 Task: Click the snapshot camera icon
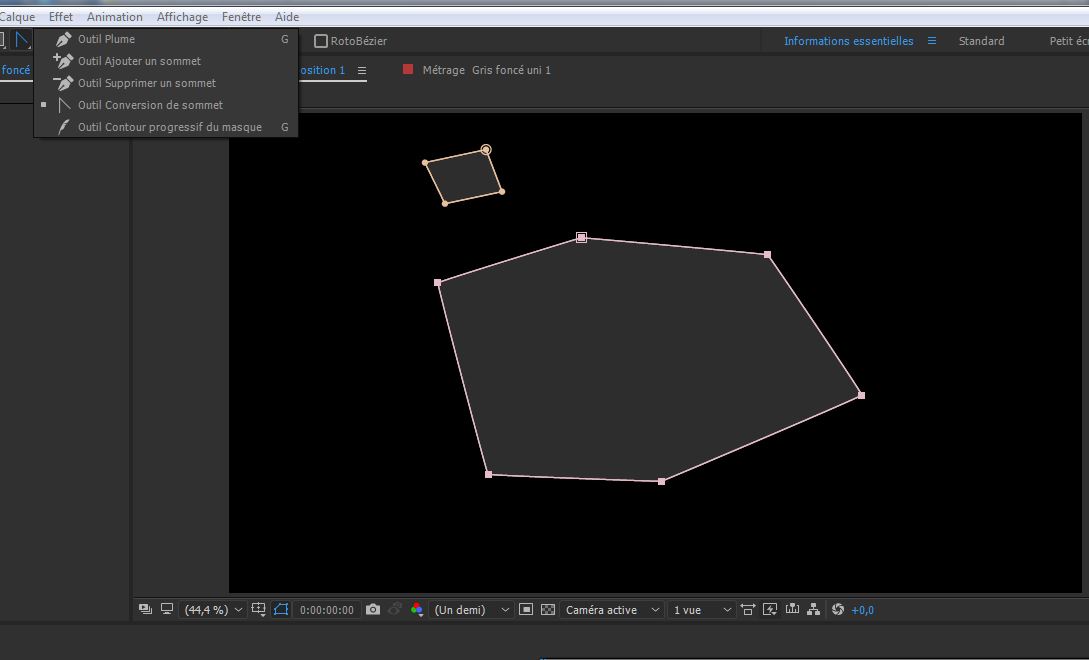(x=373, y=609)
